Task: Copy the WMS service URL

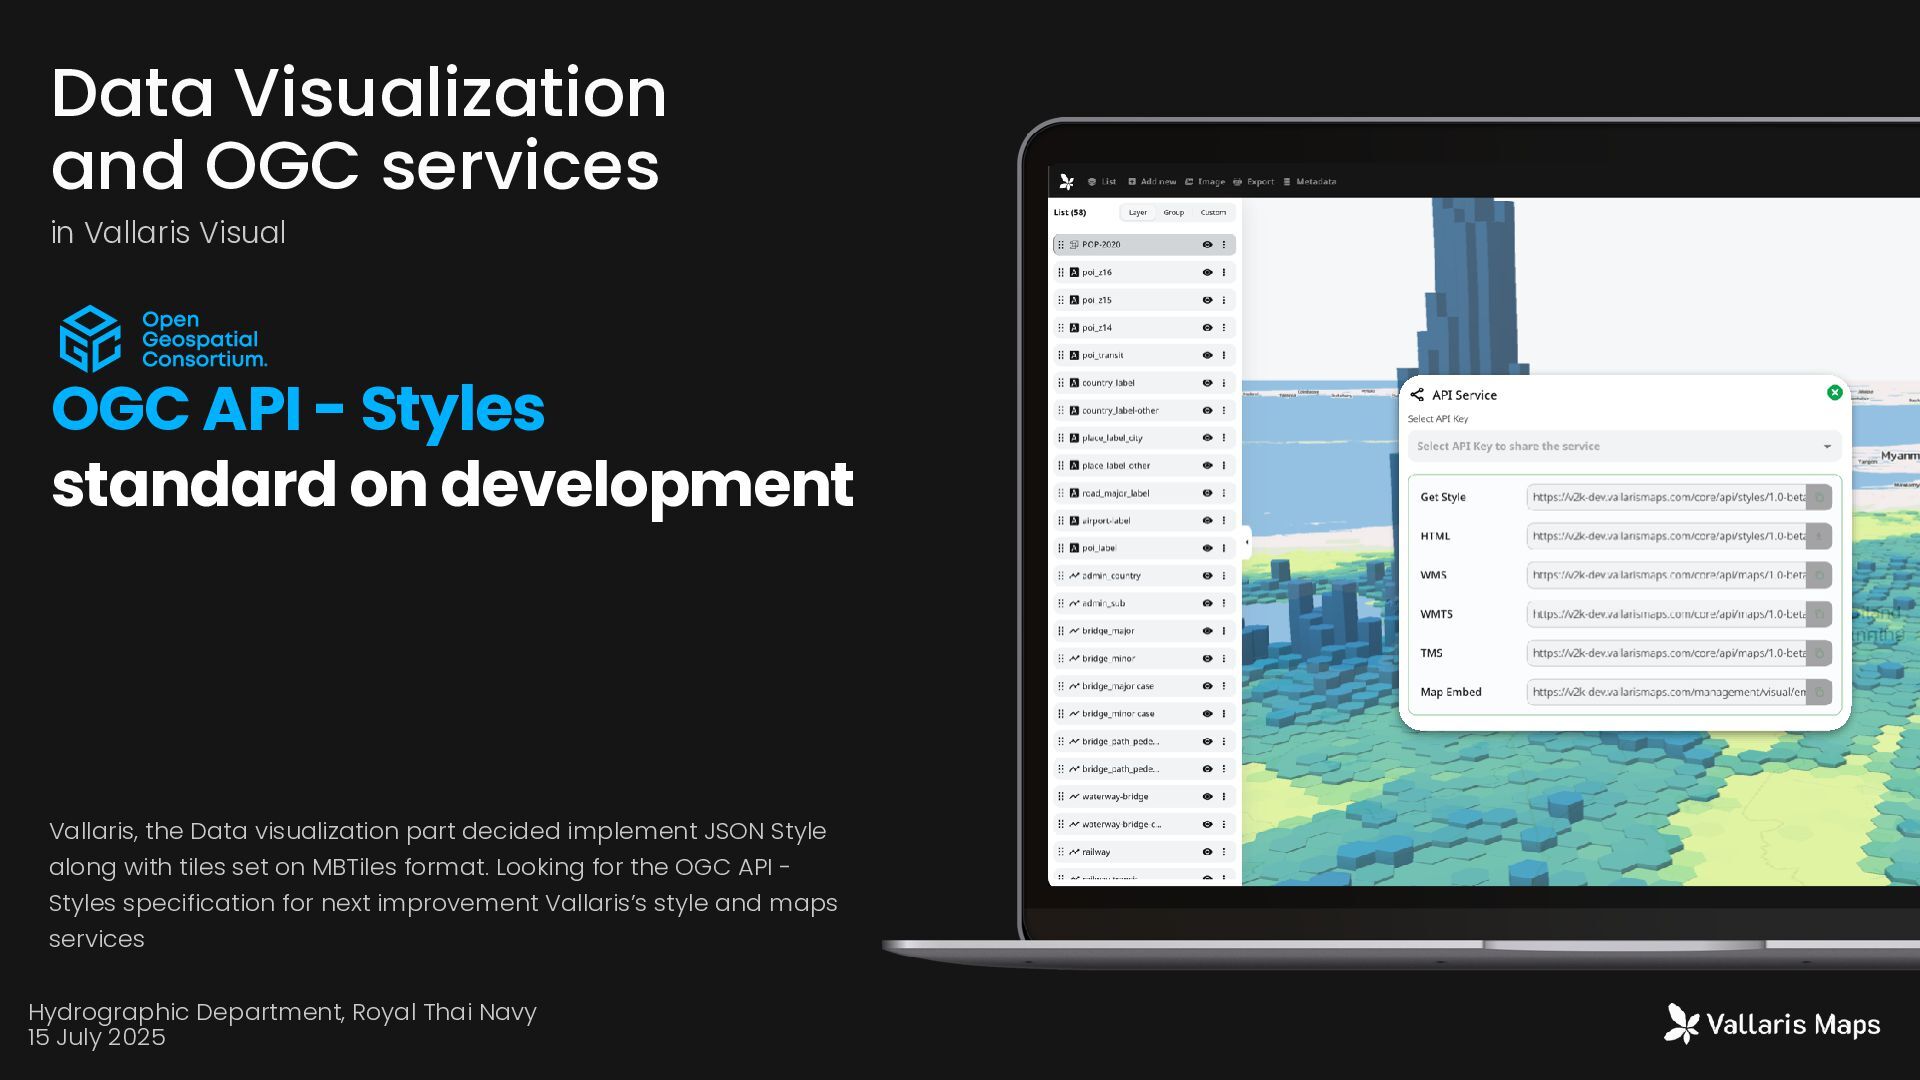Action: [1819, 575]
